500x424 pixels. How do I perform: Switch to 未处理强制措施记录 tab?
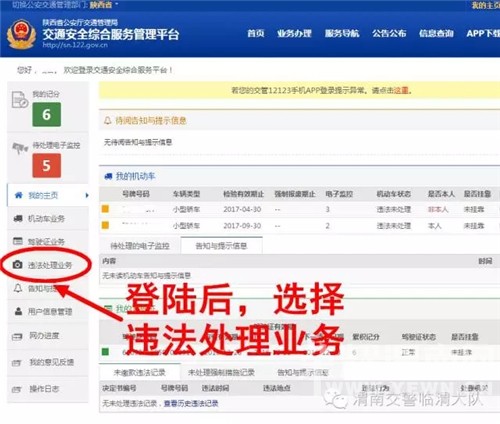point(221,372)
